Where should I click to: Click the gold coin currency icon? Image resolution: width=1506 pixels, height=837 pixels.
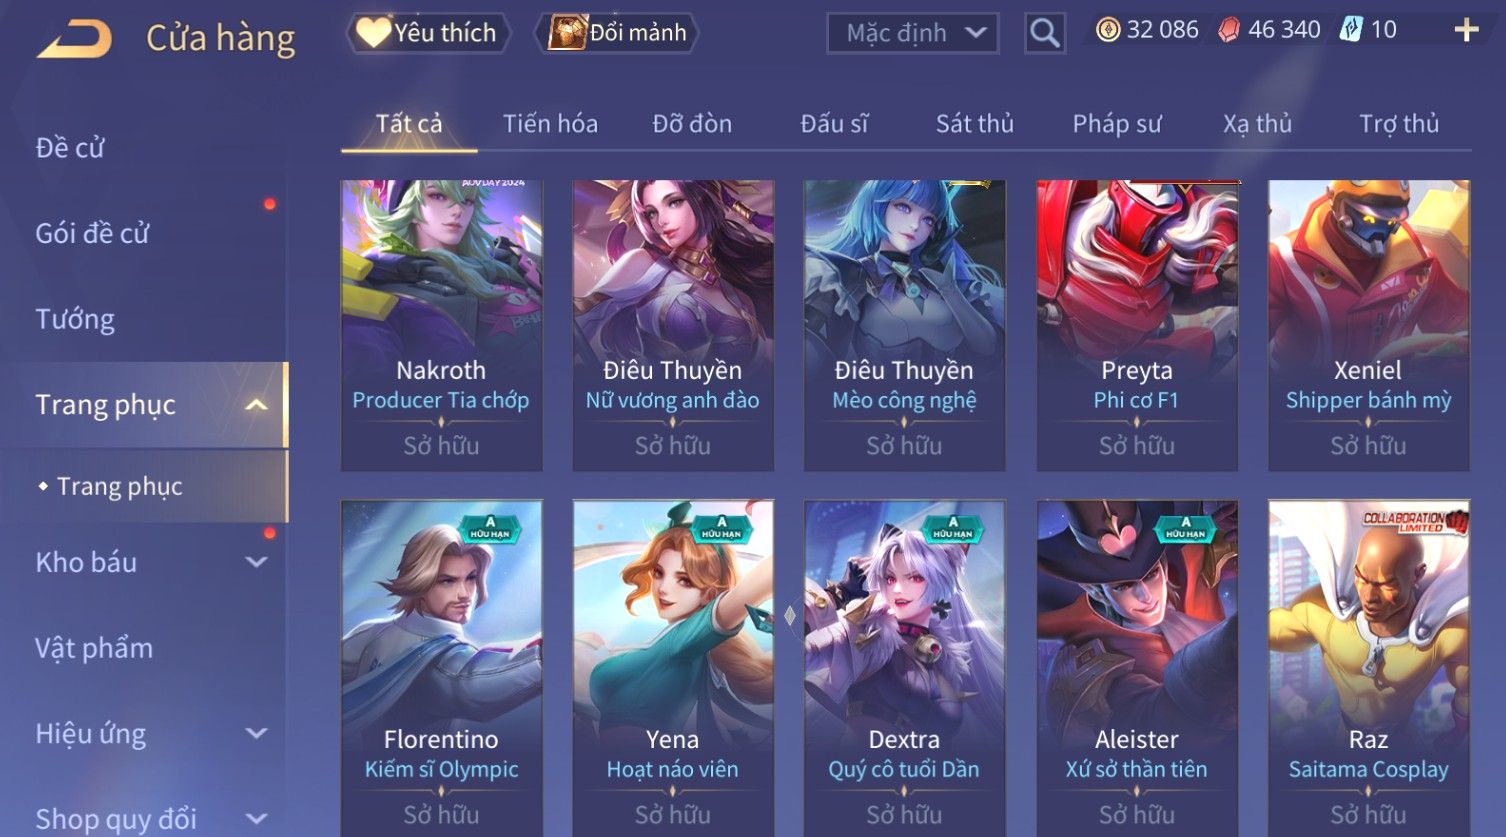tap(1107, 30)
